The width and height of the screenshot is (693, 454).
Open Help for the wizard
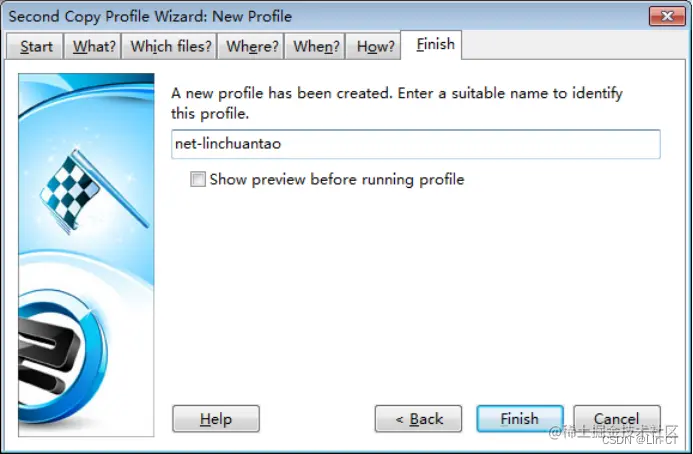[216, 419]
